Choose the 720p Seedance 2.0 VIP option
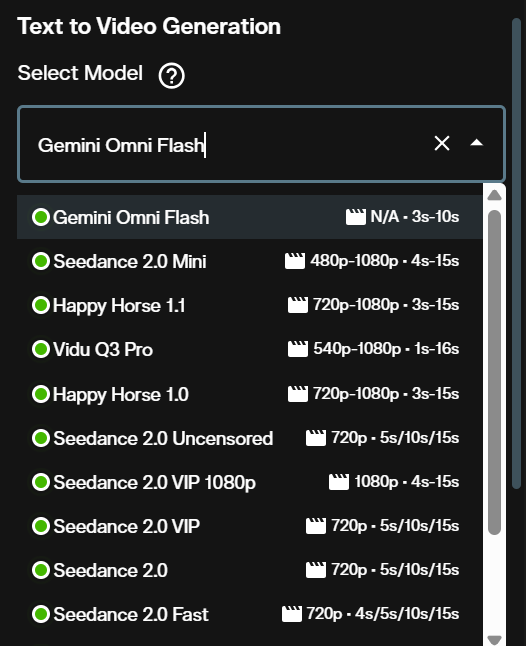This screenshot has height=646, width=526. 250,526
